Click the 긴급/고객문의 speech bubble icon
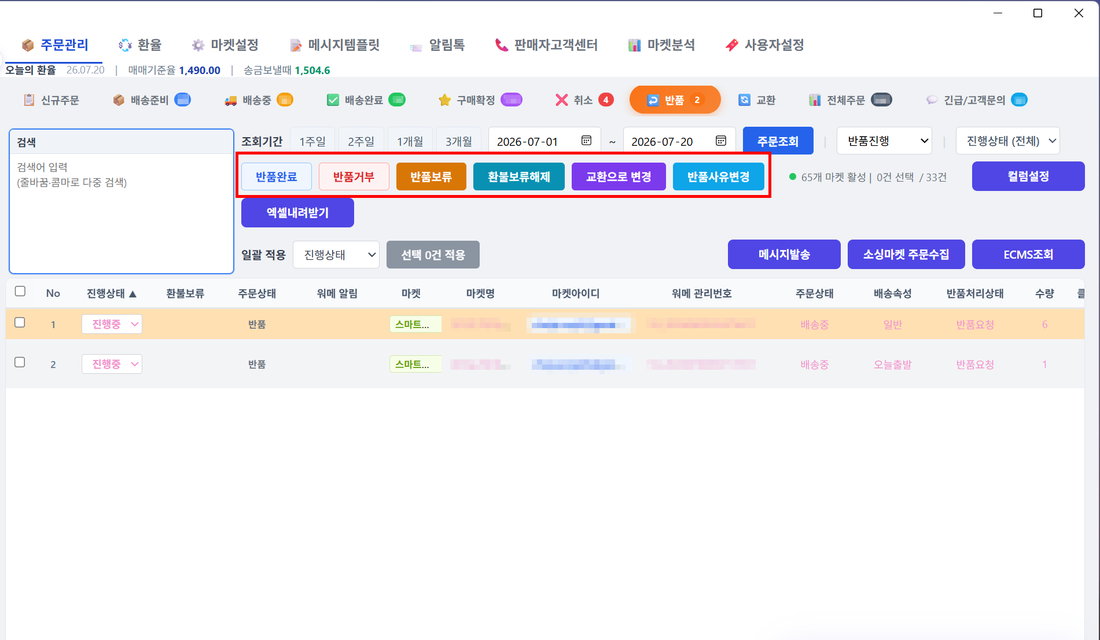Image resolution: width=1100 pixels, height=640 pixels. pos(932,100)
